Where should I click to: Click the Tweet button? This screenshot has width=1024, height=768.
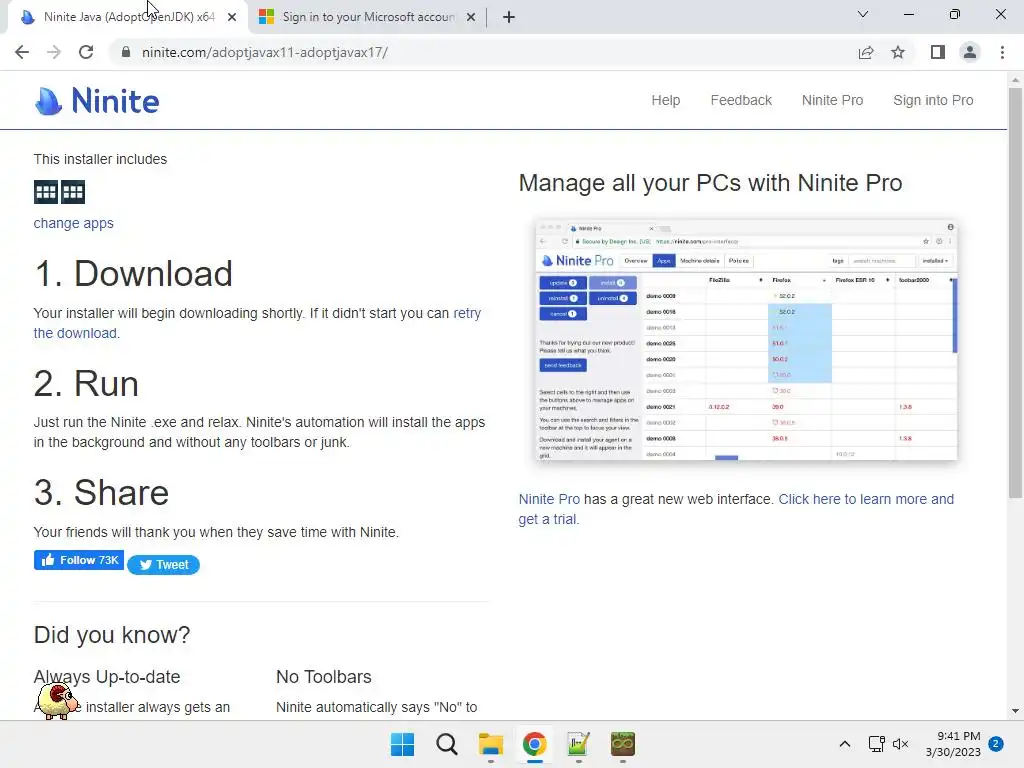tap(163, 565)
